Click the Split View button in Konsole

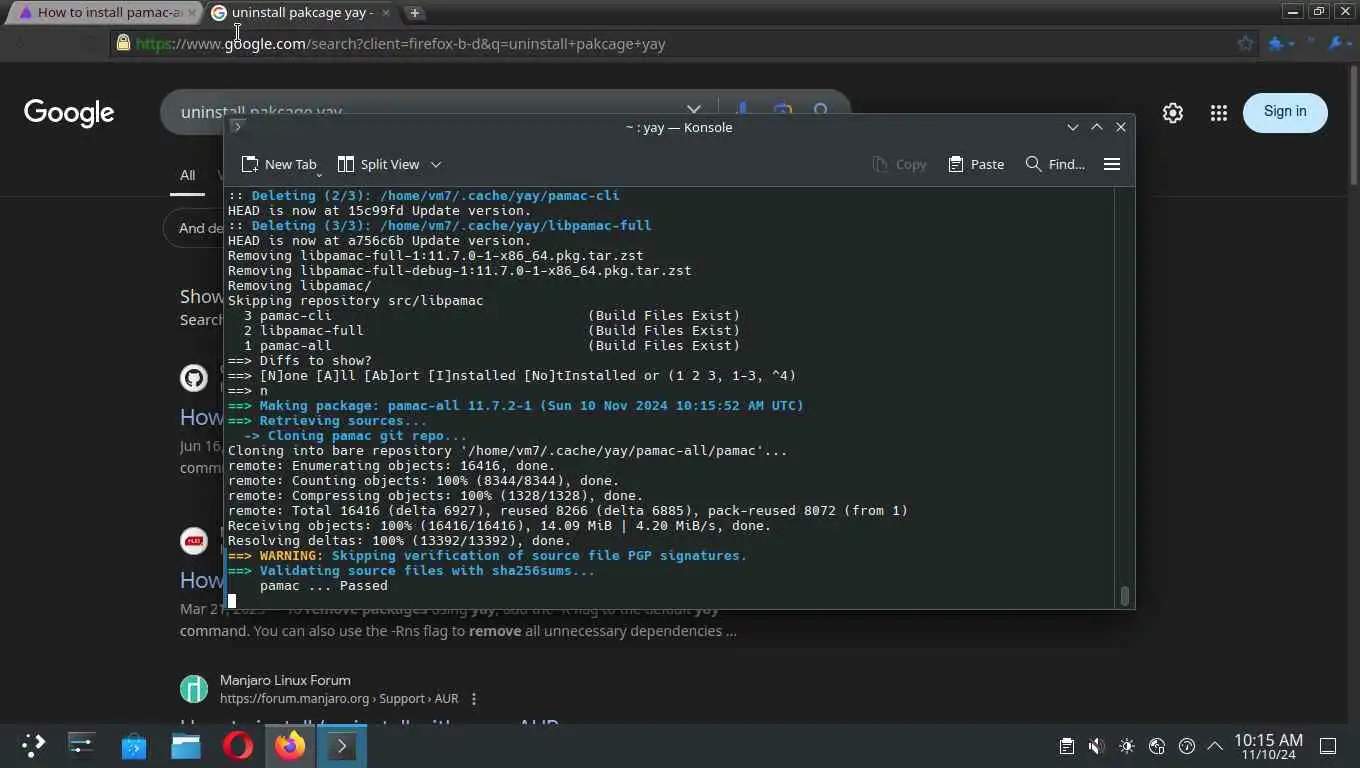tap(378, 164)
